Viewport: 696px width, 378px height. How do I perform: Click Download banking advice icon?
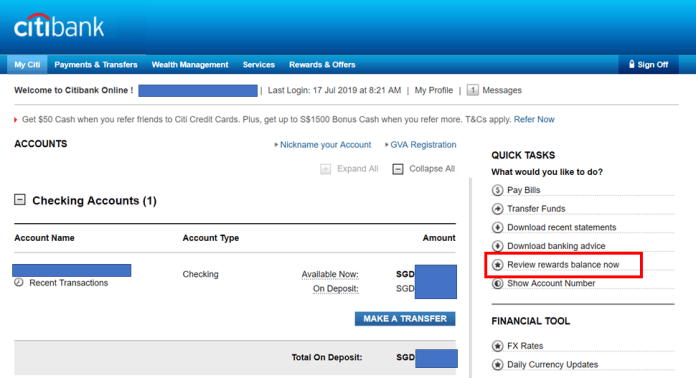[x=498, y=246]
